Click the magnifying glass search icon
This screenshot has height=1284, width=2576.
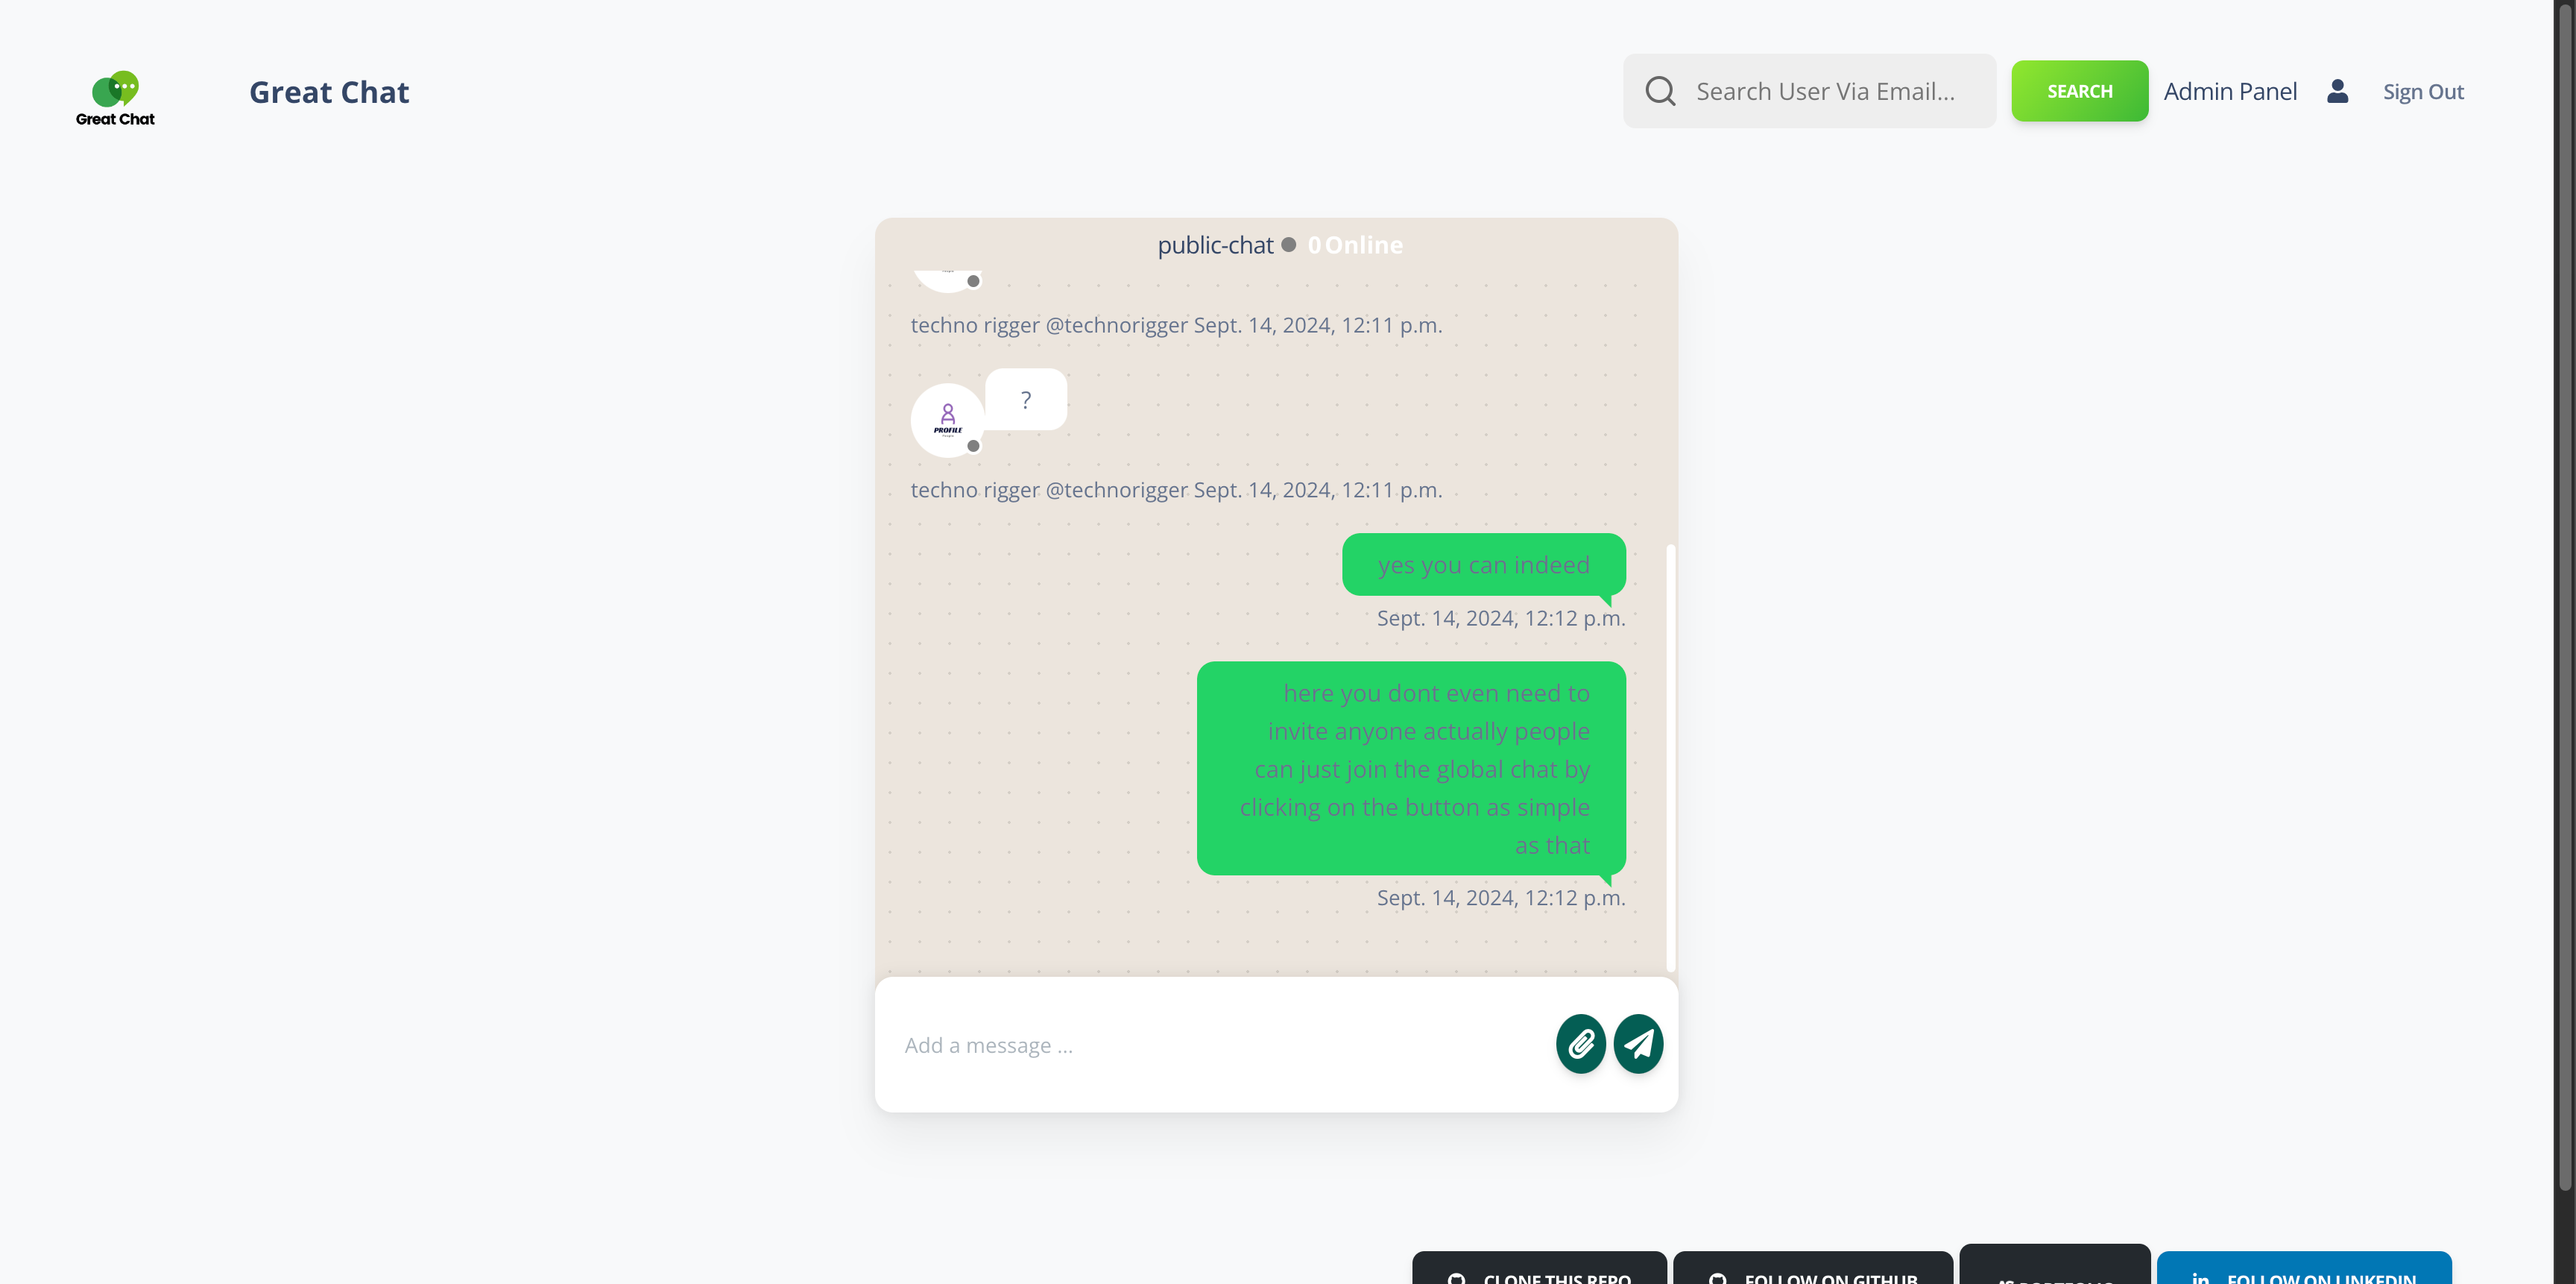pos(1660,91)
